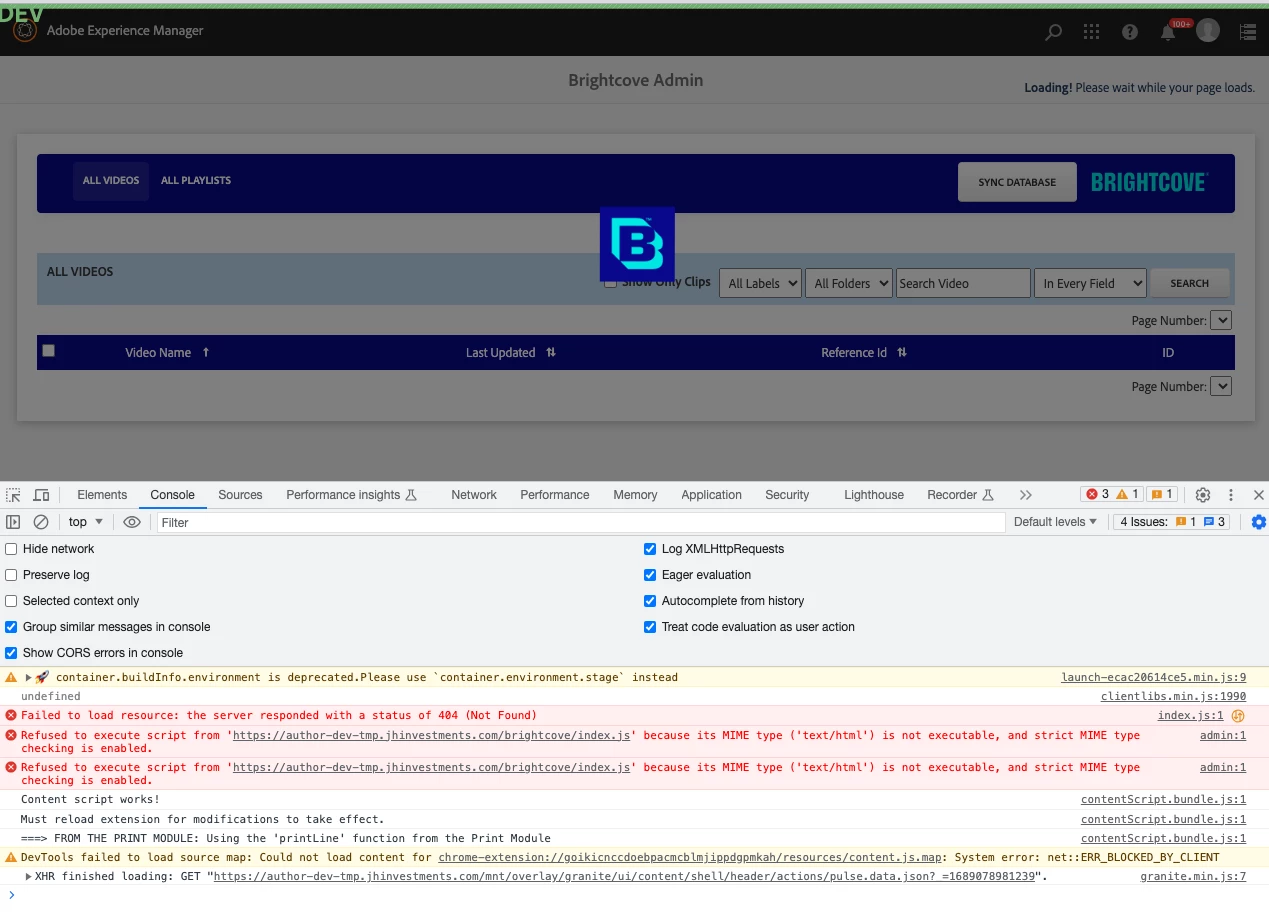Viewport: 1269px width, 912px height.
Task: Switch to the ALL PLAYLISTS tab
Action: point(196,180)
